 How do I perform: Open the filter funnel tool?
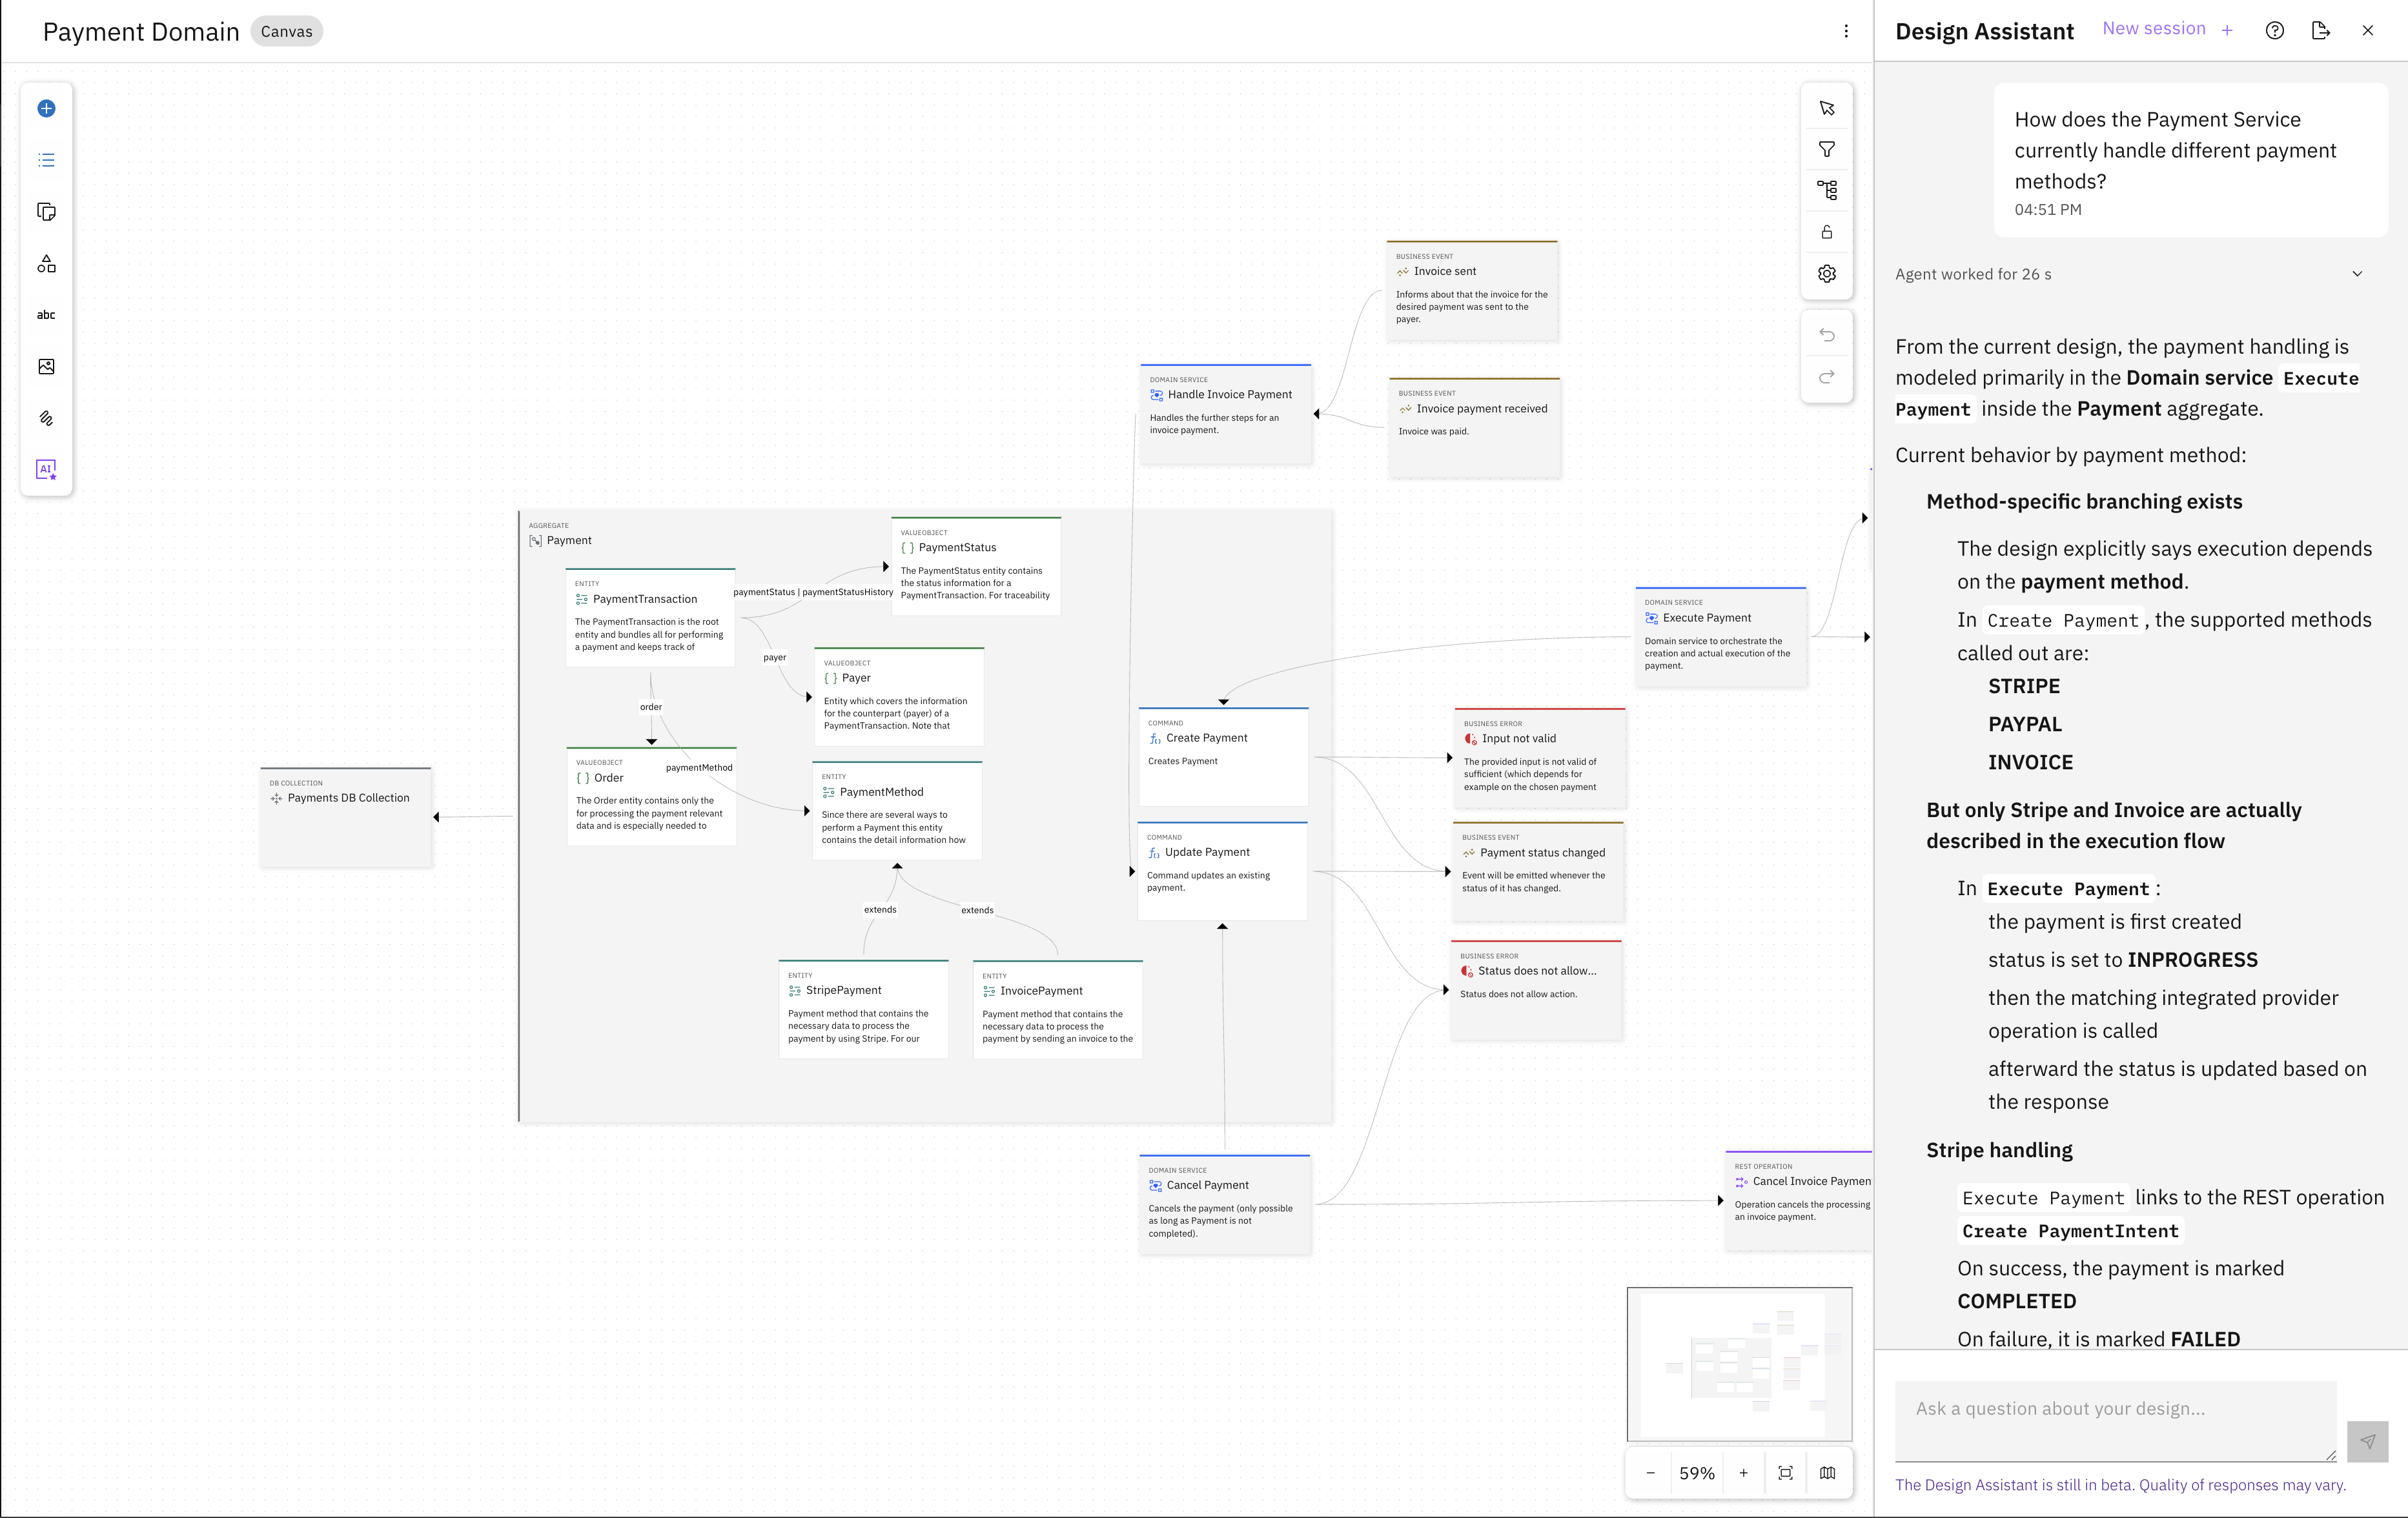tap(1827, 149)
